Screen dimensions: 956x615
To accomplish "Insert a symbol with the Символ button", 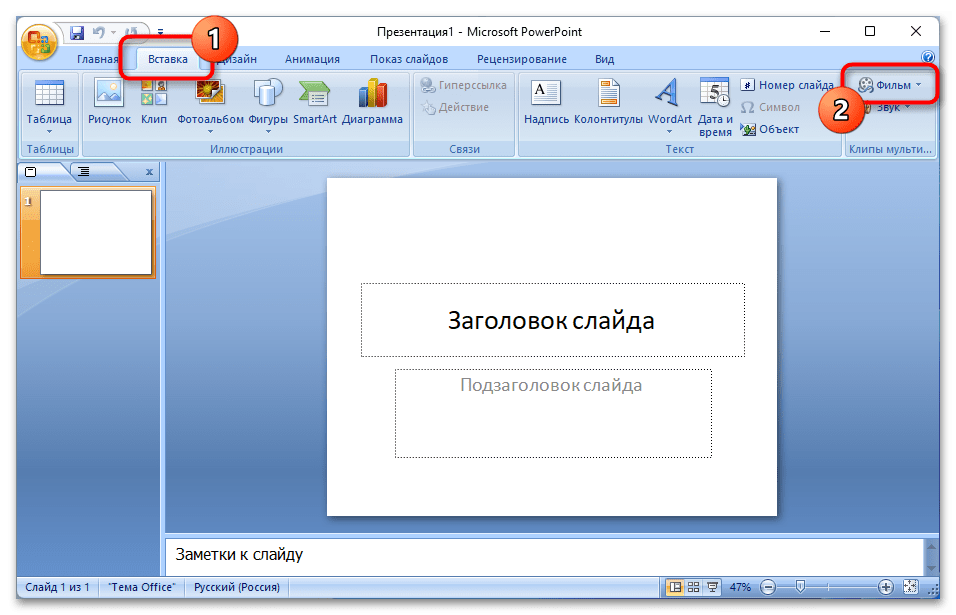I will [x=770, y=107].
